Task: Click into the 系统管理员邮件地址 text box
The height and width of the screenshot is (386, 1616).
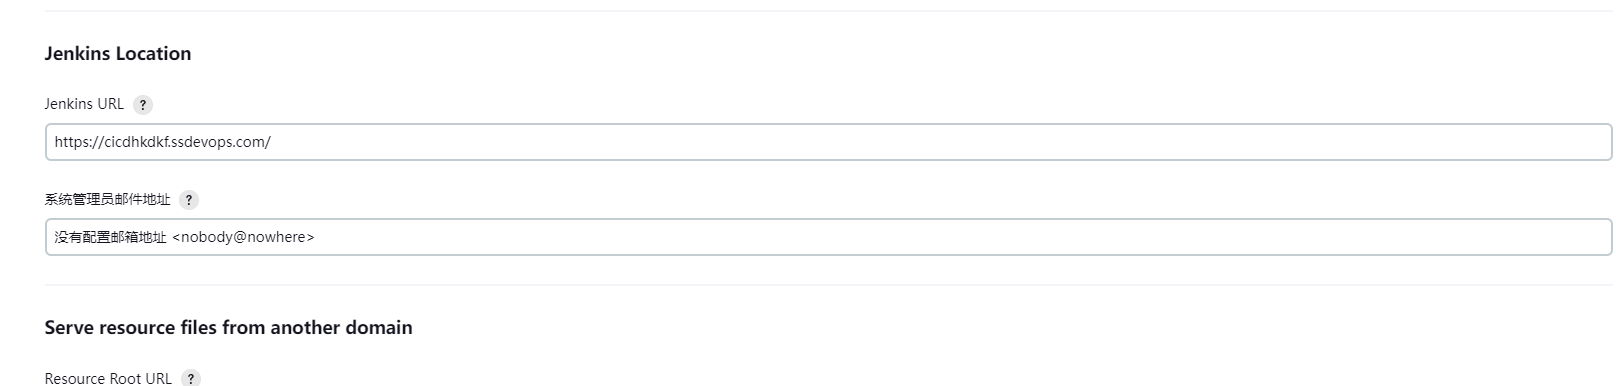Action: [828, 237]
